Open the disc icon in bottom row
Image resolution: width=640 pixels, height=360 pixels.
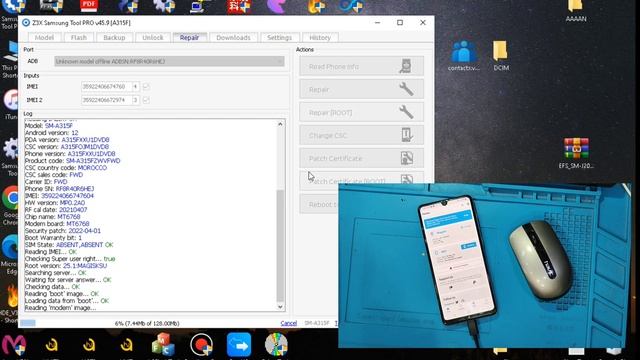[x=276, y=345]
